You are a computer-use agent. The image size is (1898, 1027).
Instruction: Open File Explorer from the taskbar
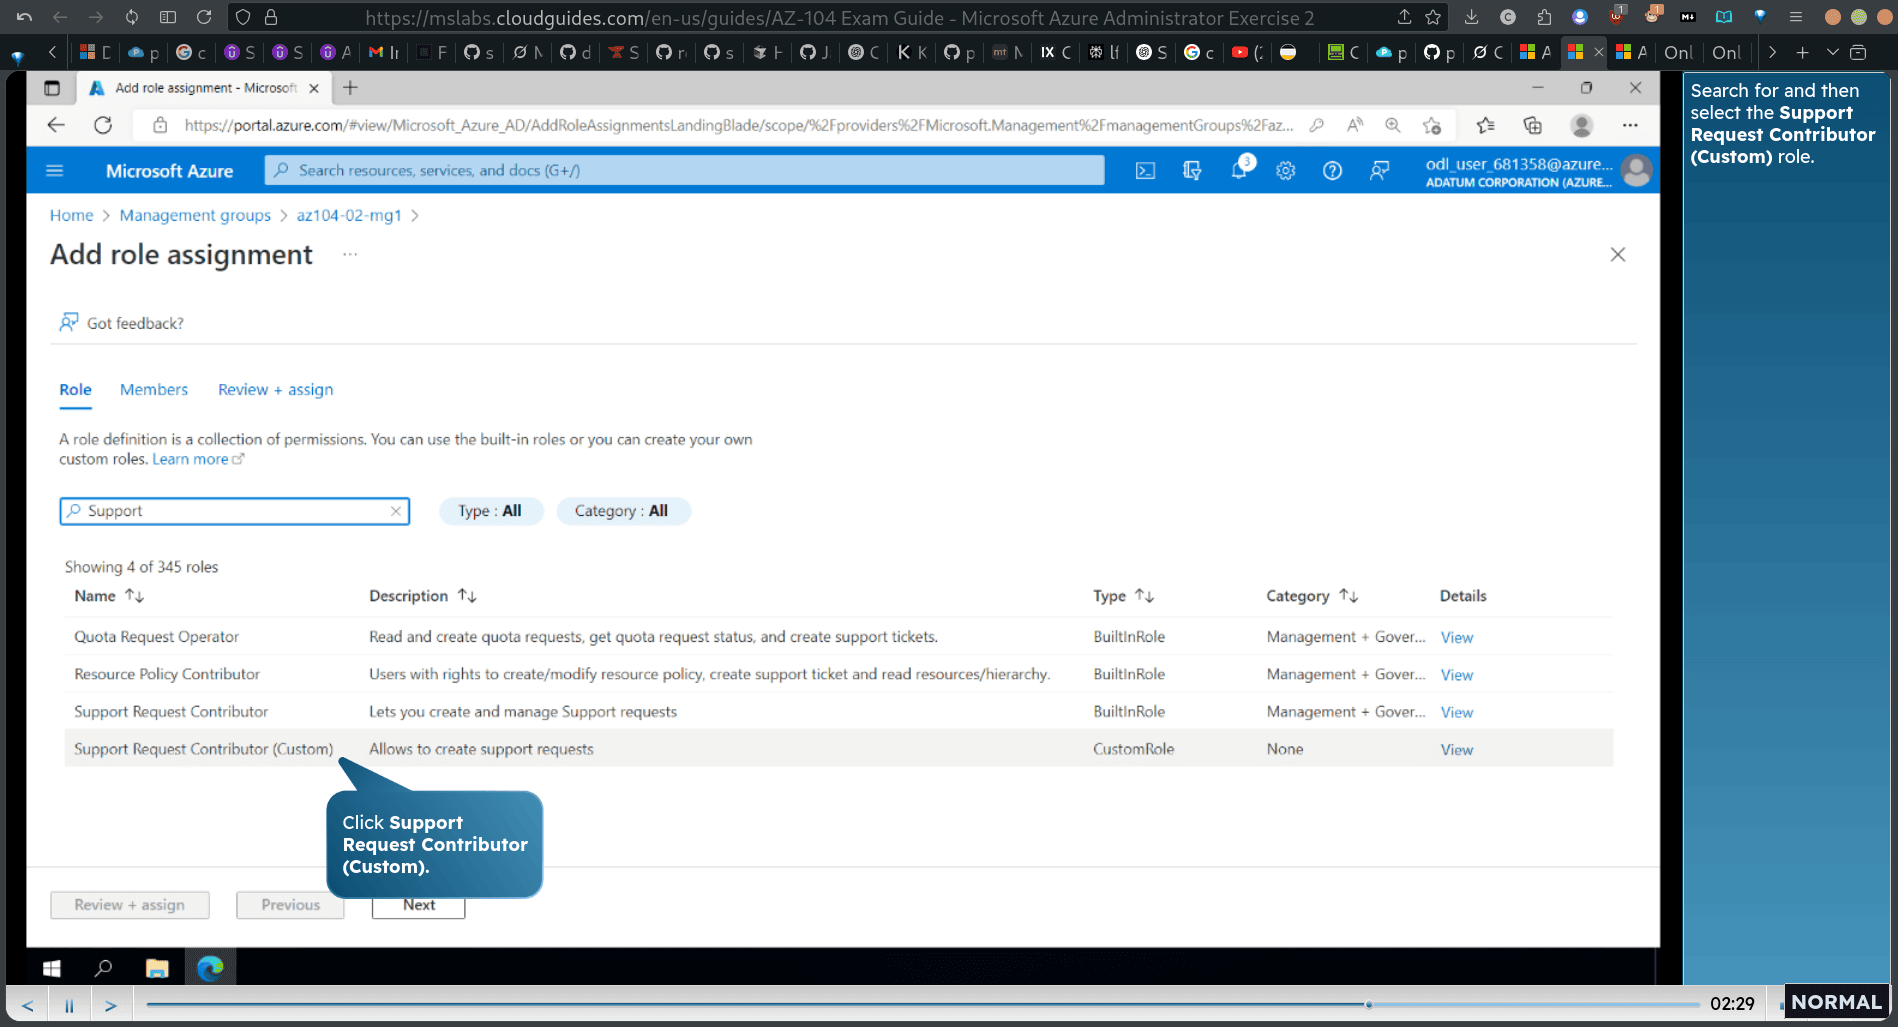[x=157, y=968]
